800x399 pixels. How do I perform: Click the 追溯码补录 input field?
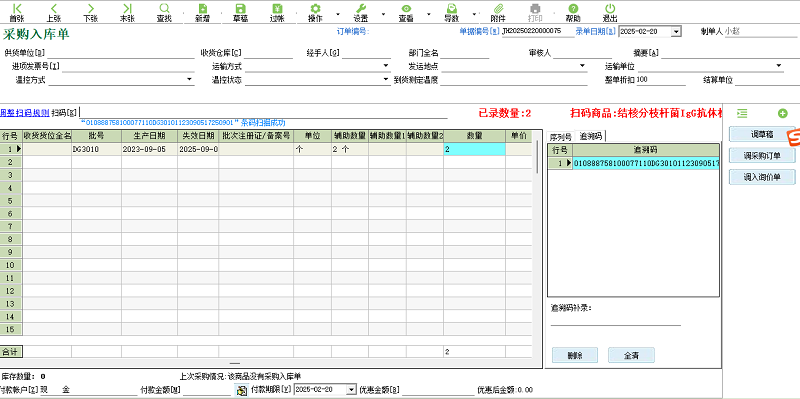tap(616, 320)
